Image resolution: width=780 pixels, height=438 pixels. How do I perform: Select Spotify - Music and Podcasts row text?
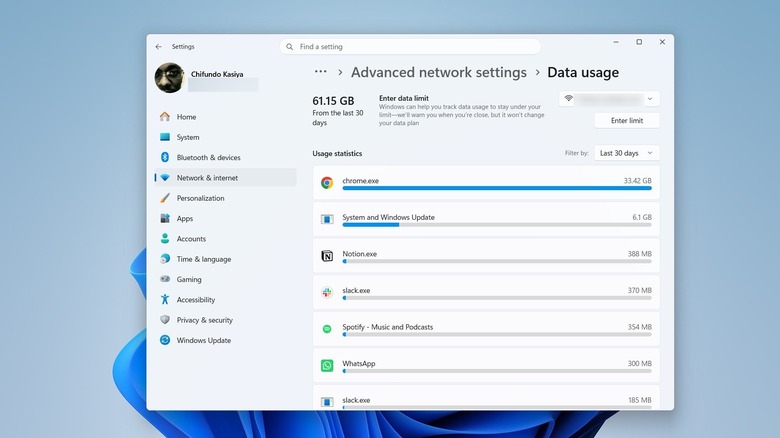click(388, 327)
